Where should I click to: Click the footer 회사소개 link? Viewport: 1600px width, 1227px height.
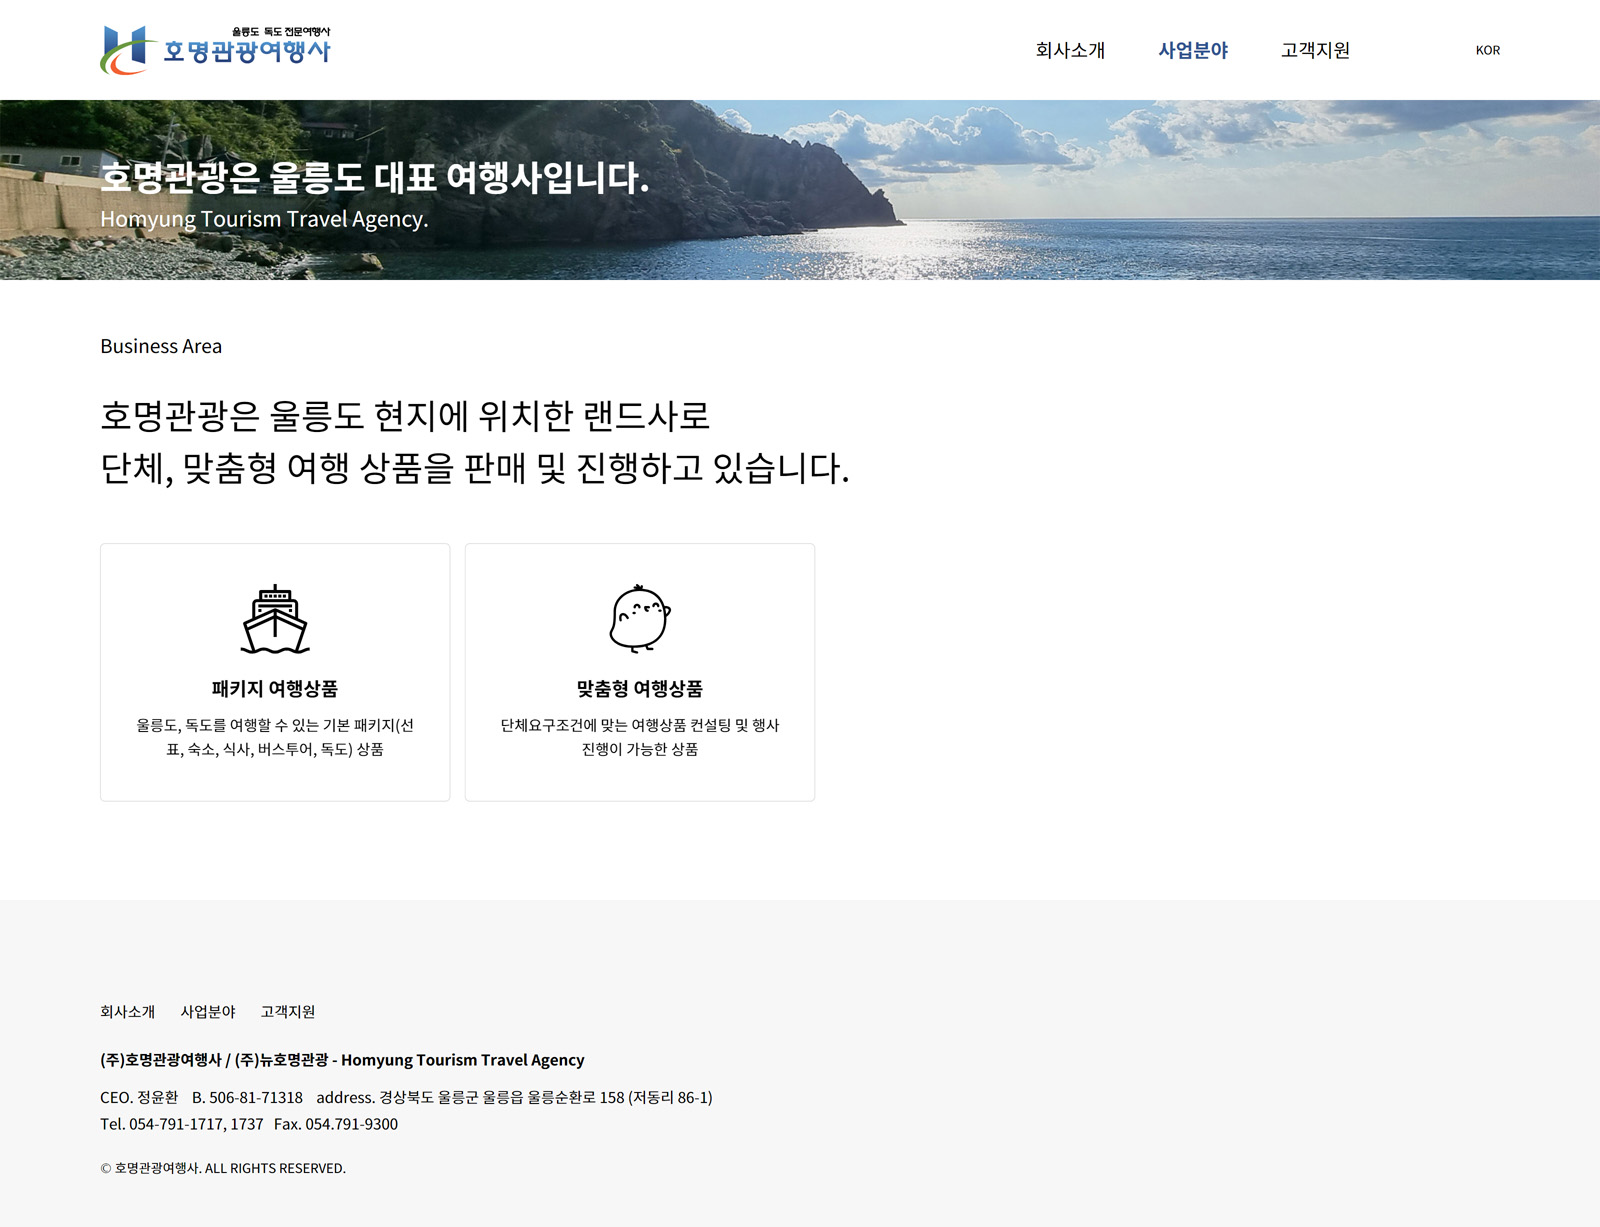click(x=127, y=1012)
